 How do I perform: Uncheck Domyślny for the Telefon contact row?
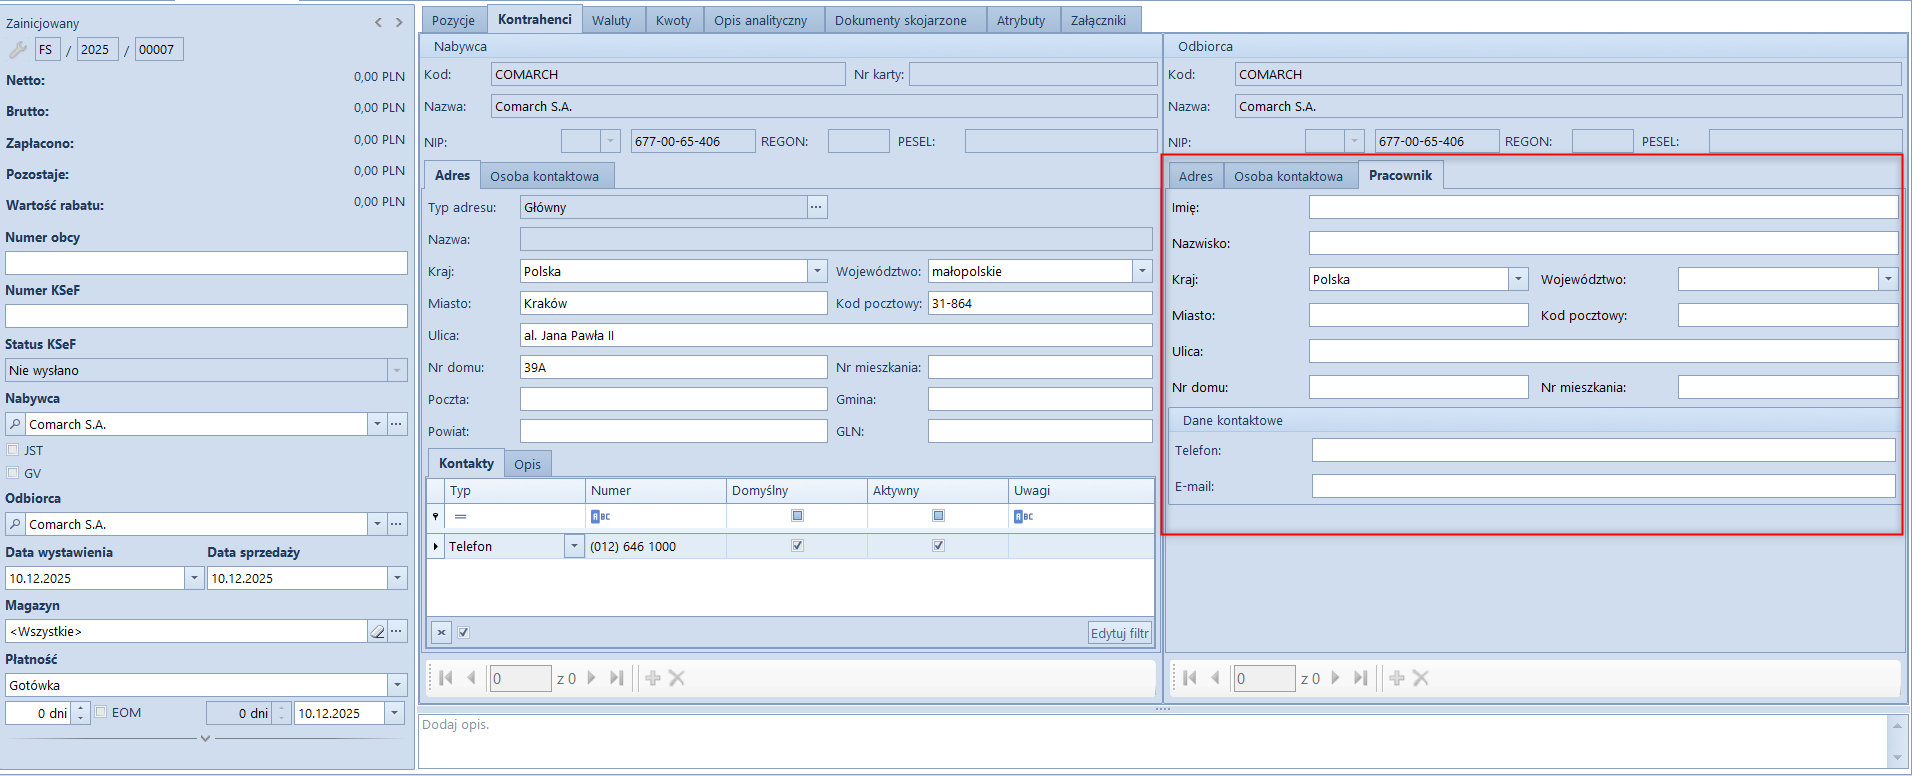[797, 546]
